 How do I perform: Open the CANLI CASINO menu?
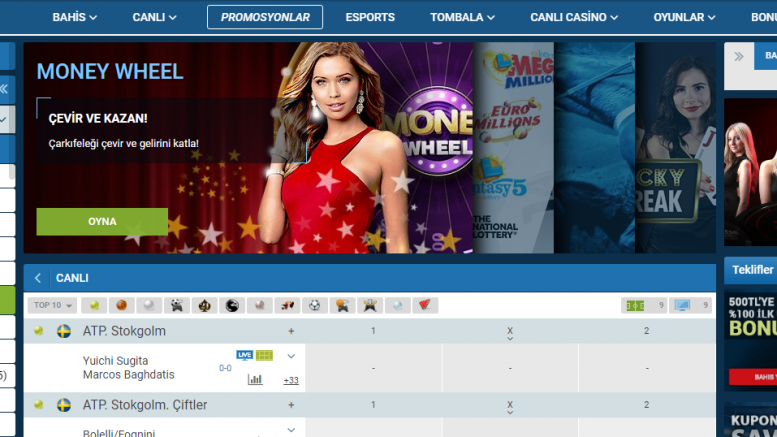click(x=574, y=17)
